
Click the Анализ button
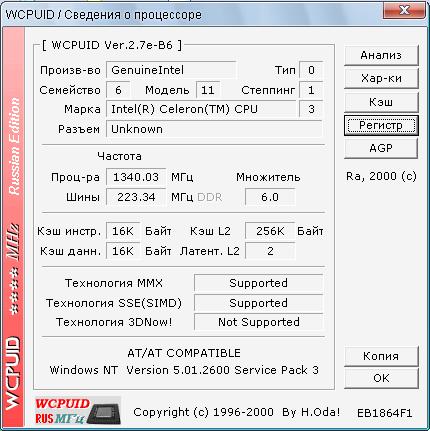point(381,55)
